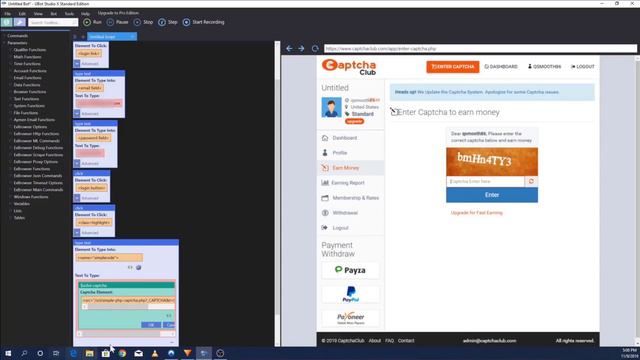Click the browser URL address bar
Image resolution: width=640 pixels, height=360 pixels.
point(480,49)
